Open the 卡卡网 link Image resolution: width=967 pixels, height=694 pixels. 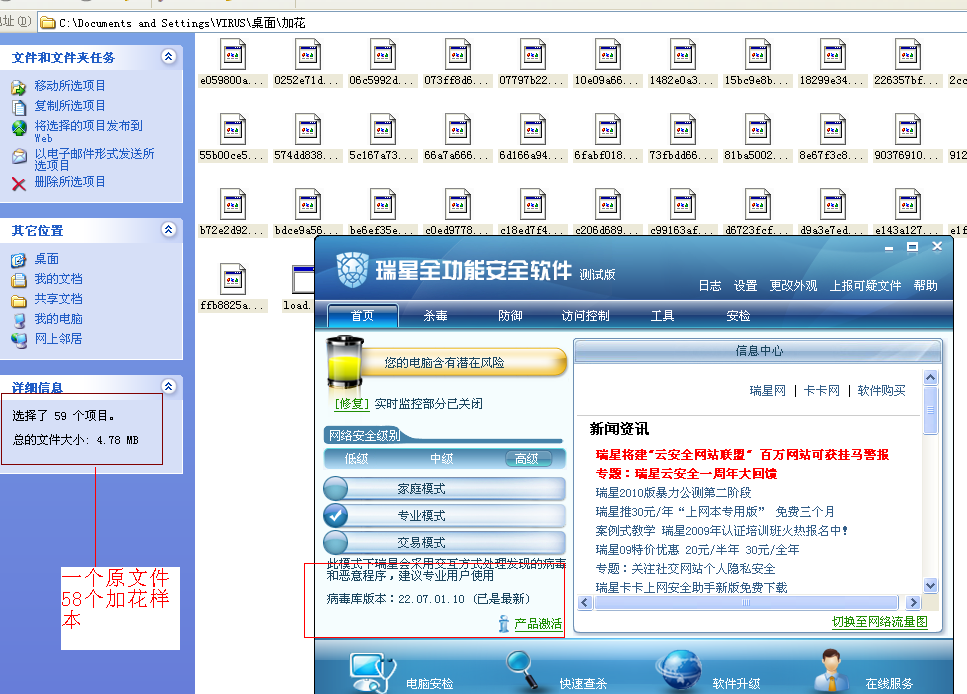pos(822,390)
